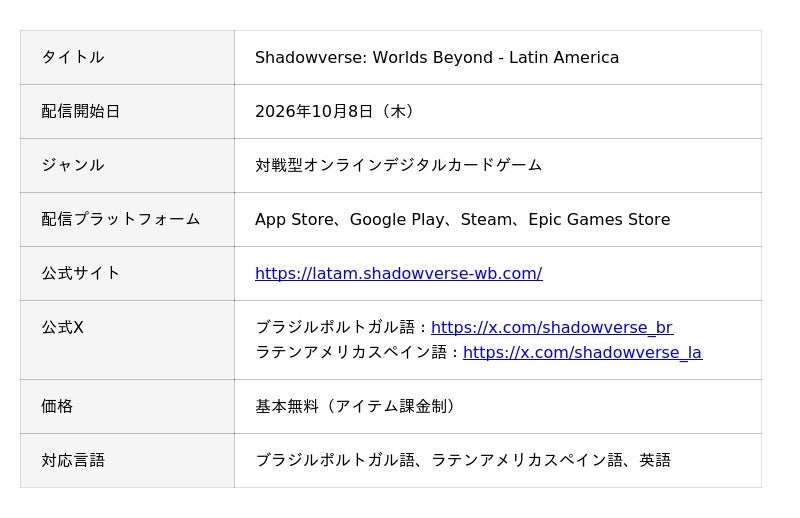Click the タイトル header cell
800x518 pixels.
pos(128,58)
